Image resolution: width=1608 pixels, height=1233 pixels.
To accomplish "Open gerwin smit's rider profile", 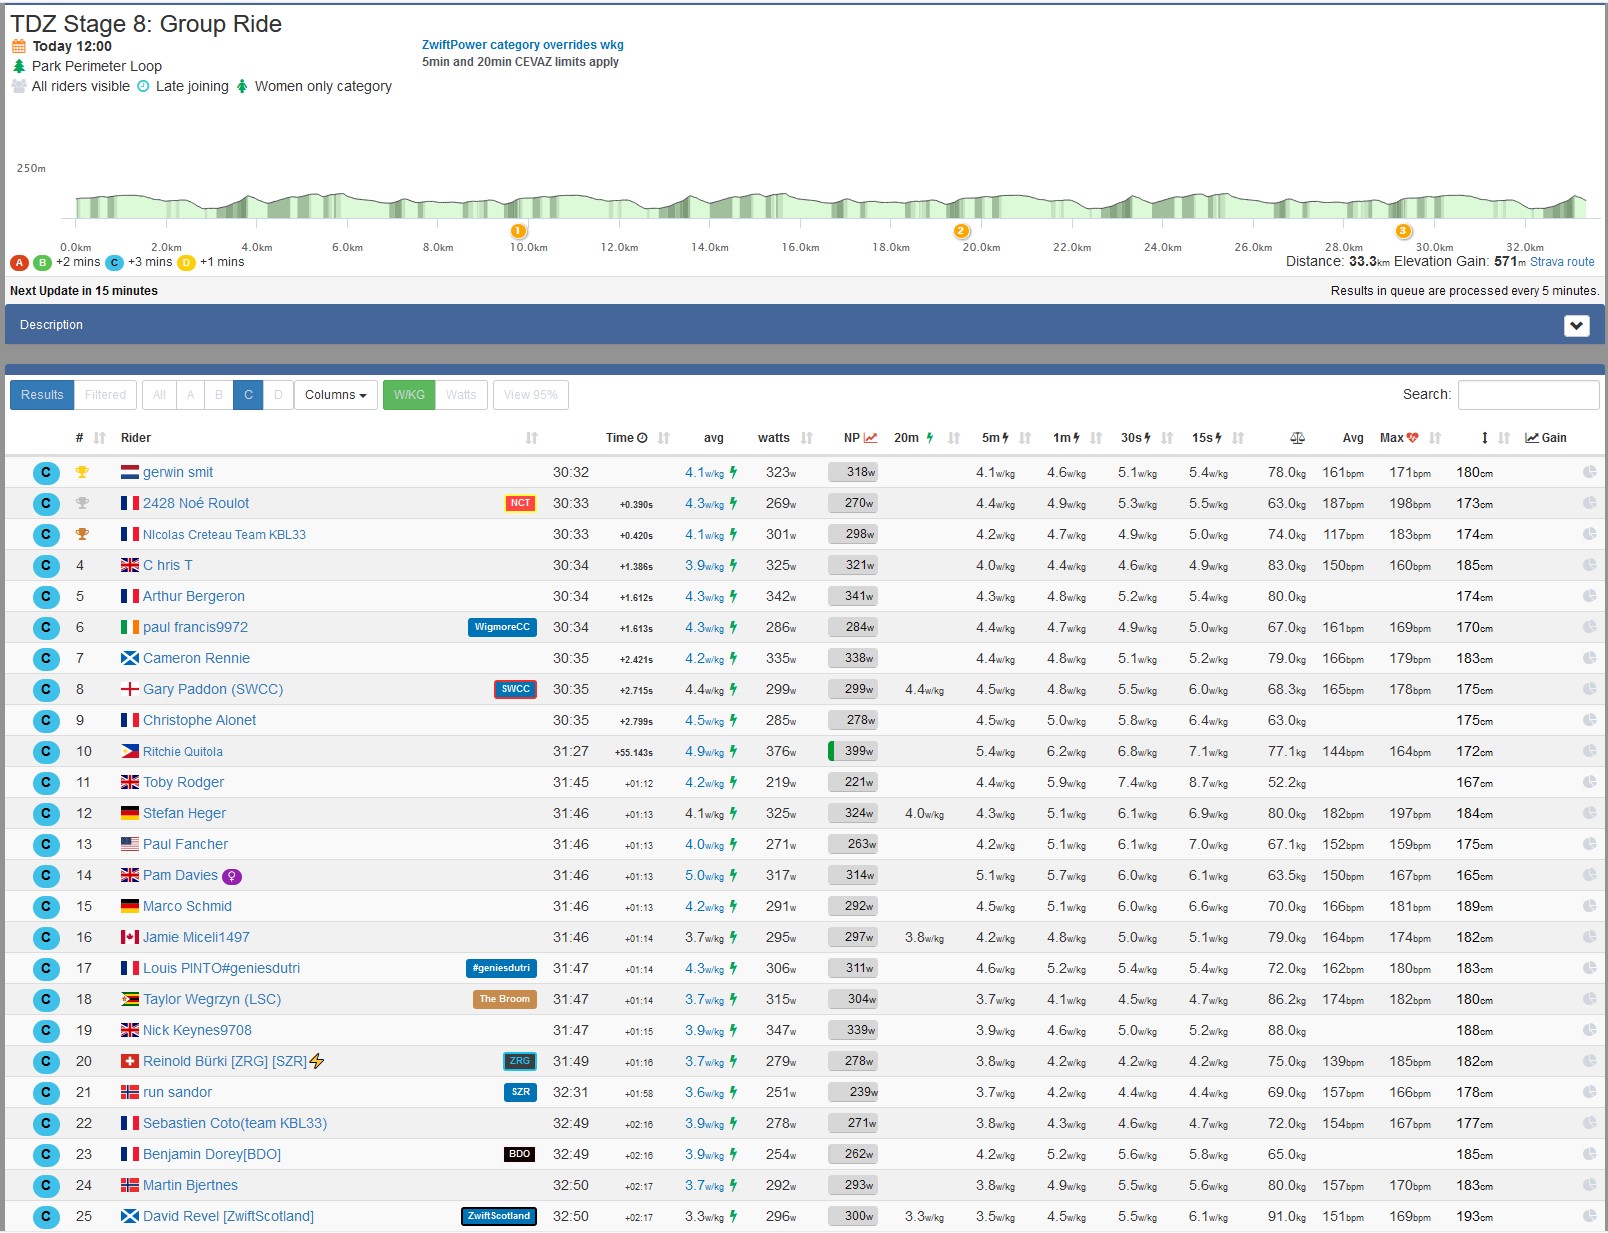I will pyautogui.click(x=178, y=472).
